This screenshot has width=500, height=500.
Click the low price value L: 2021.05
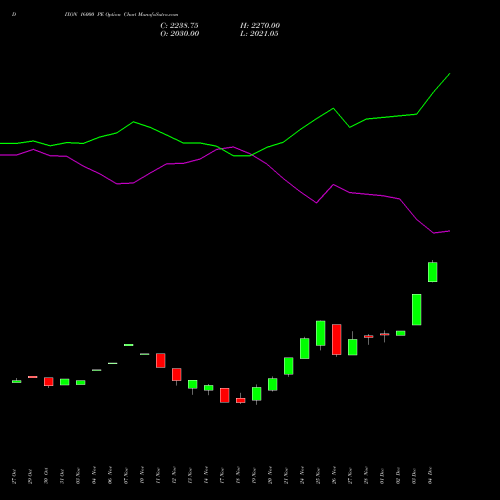[259, 34]
